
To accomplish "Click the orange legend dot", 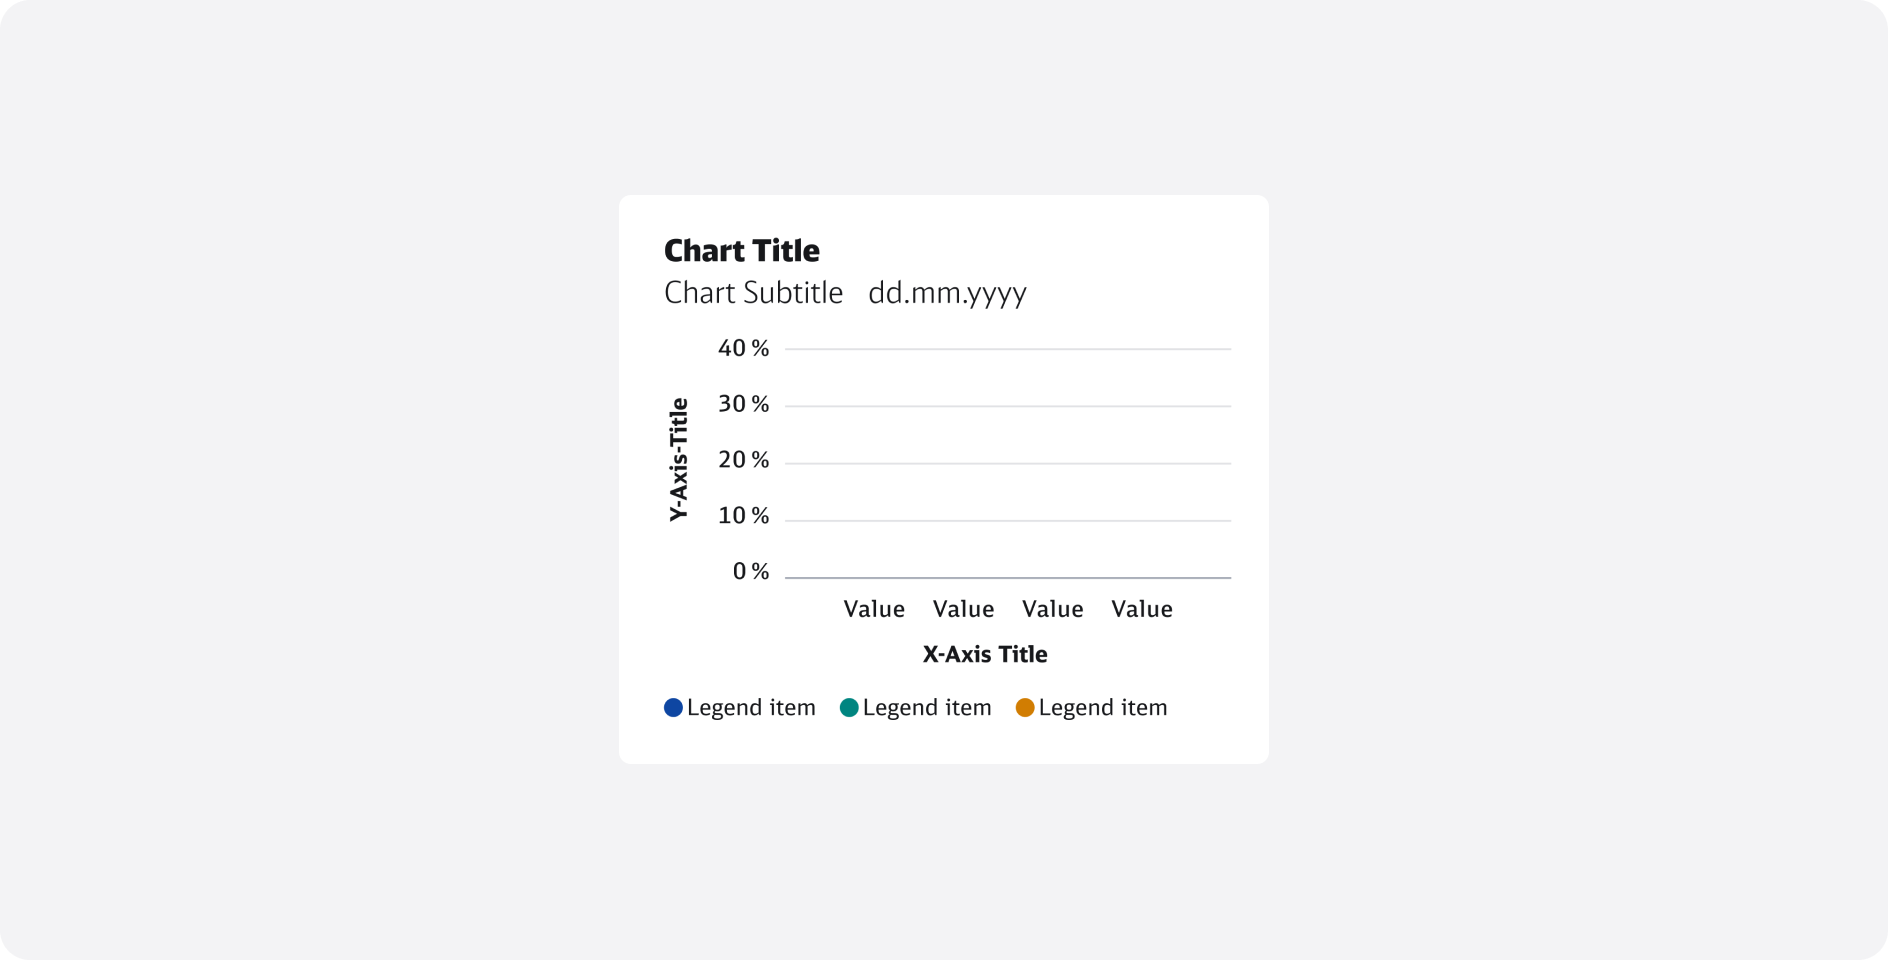I will click(x=1025, y=708).
